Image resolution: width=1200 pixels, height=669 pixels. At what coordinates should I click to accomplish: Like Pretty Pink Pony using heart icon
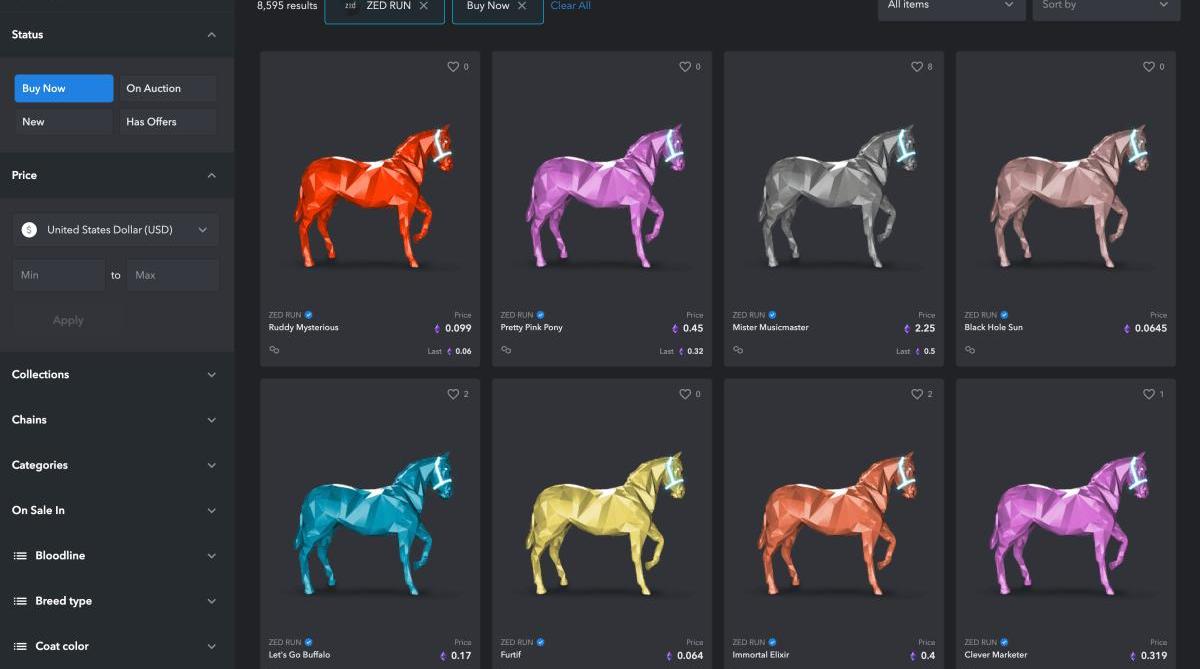click(684, 67)
